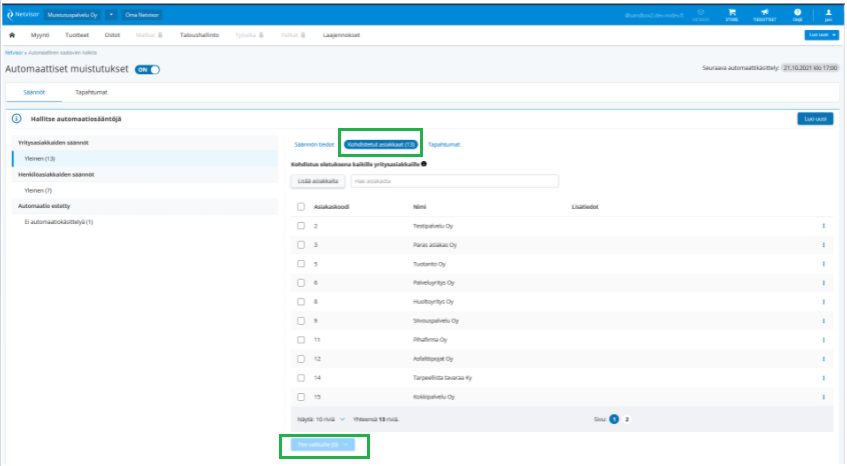The image size is (847, 466).
Task: Open the Tee valituille dropdown
Action: (322, 445)
